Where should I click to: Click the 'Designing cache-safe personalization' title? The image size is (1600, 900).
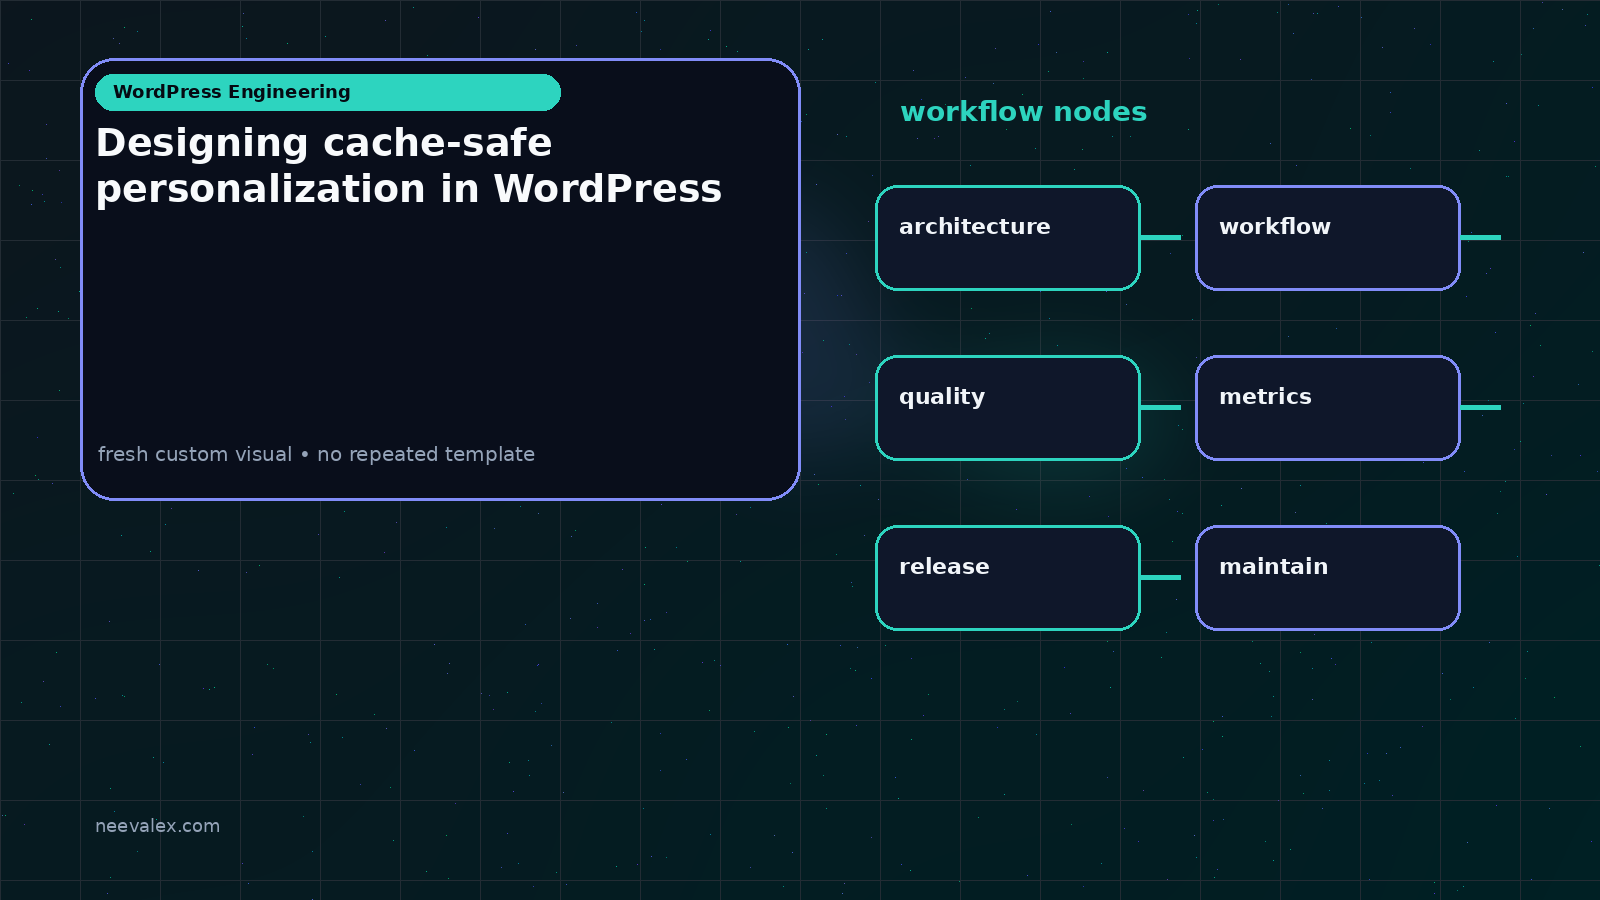[x=408, y=166]
